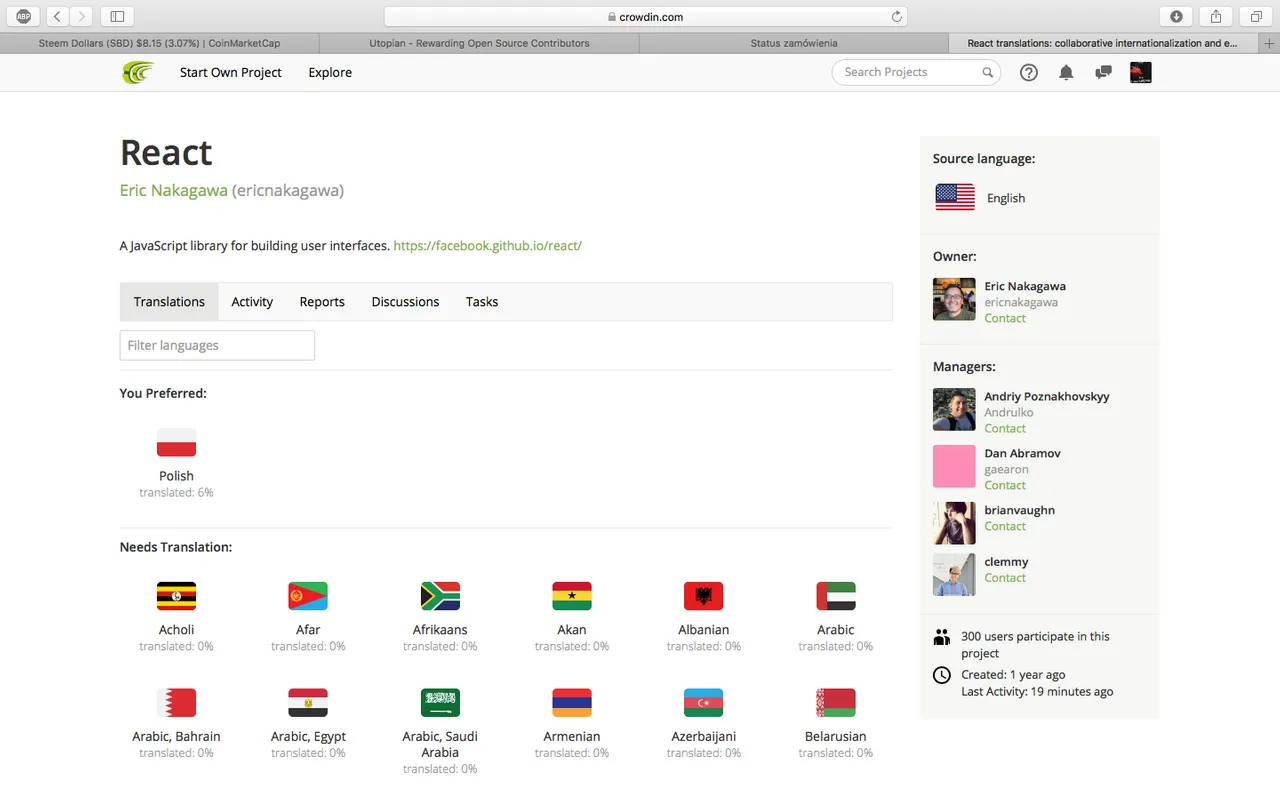This screenshot has height=800, width=1280.
Task: Open the facebook.github.io/react link
Action: [487, 245]
